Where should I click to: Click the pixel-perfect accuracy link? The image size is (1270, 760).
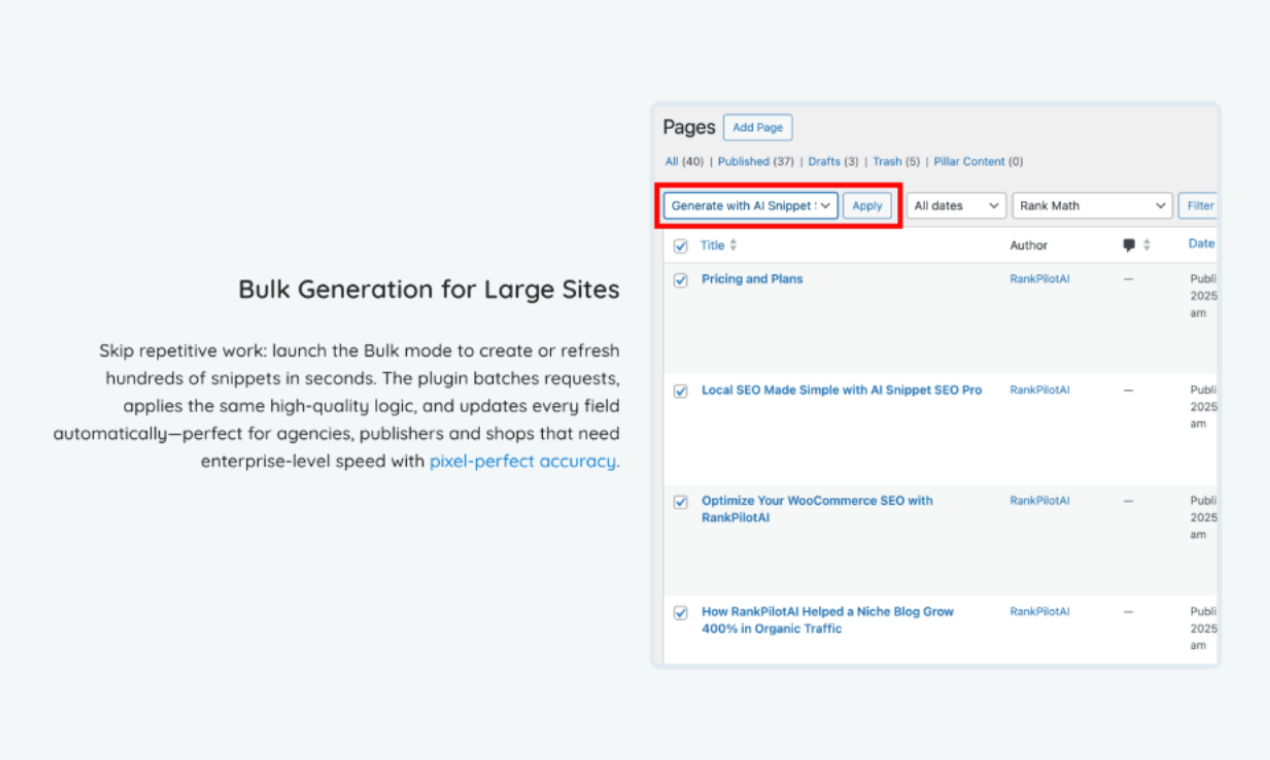pyautogui.click(x=522, y=461)
